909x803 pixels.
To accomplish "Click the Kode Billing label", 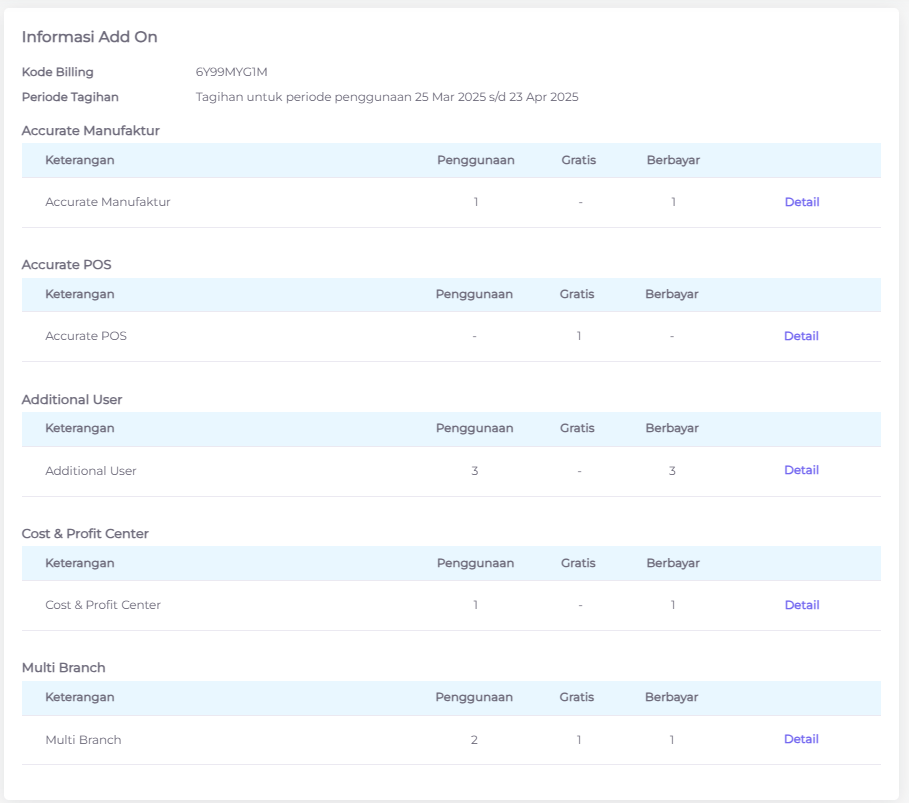I will coord(57,72).
